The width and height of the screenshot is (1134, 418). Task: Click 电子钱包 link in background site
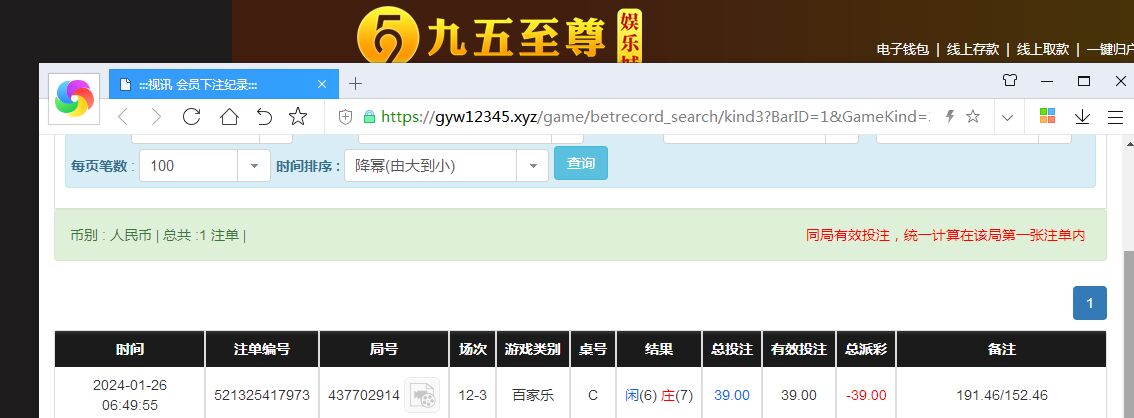903,49
